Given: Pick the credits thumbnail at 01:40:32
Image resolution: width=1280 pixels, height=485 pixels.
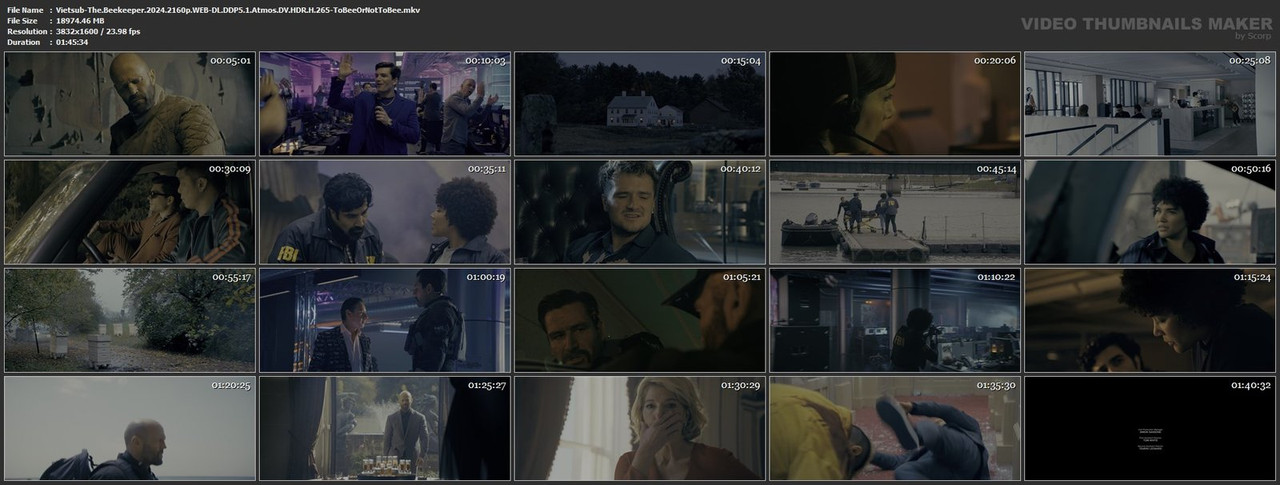Looking at the screenshot, I should coord(1150,428).
